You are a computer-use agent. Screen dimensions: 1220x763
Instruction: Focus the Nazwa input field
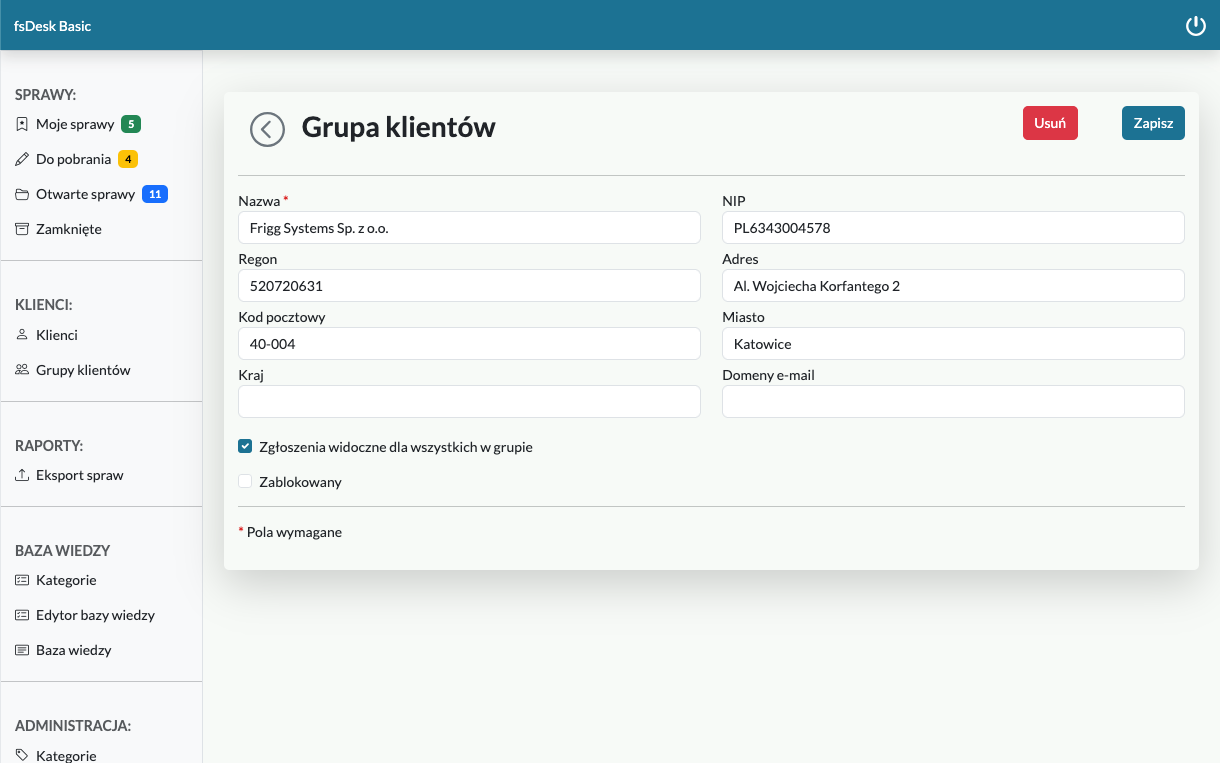pyautogui.click(x=469, y=228)
